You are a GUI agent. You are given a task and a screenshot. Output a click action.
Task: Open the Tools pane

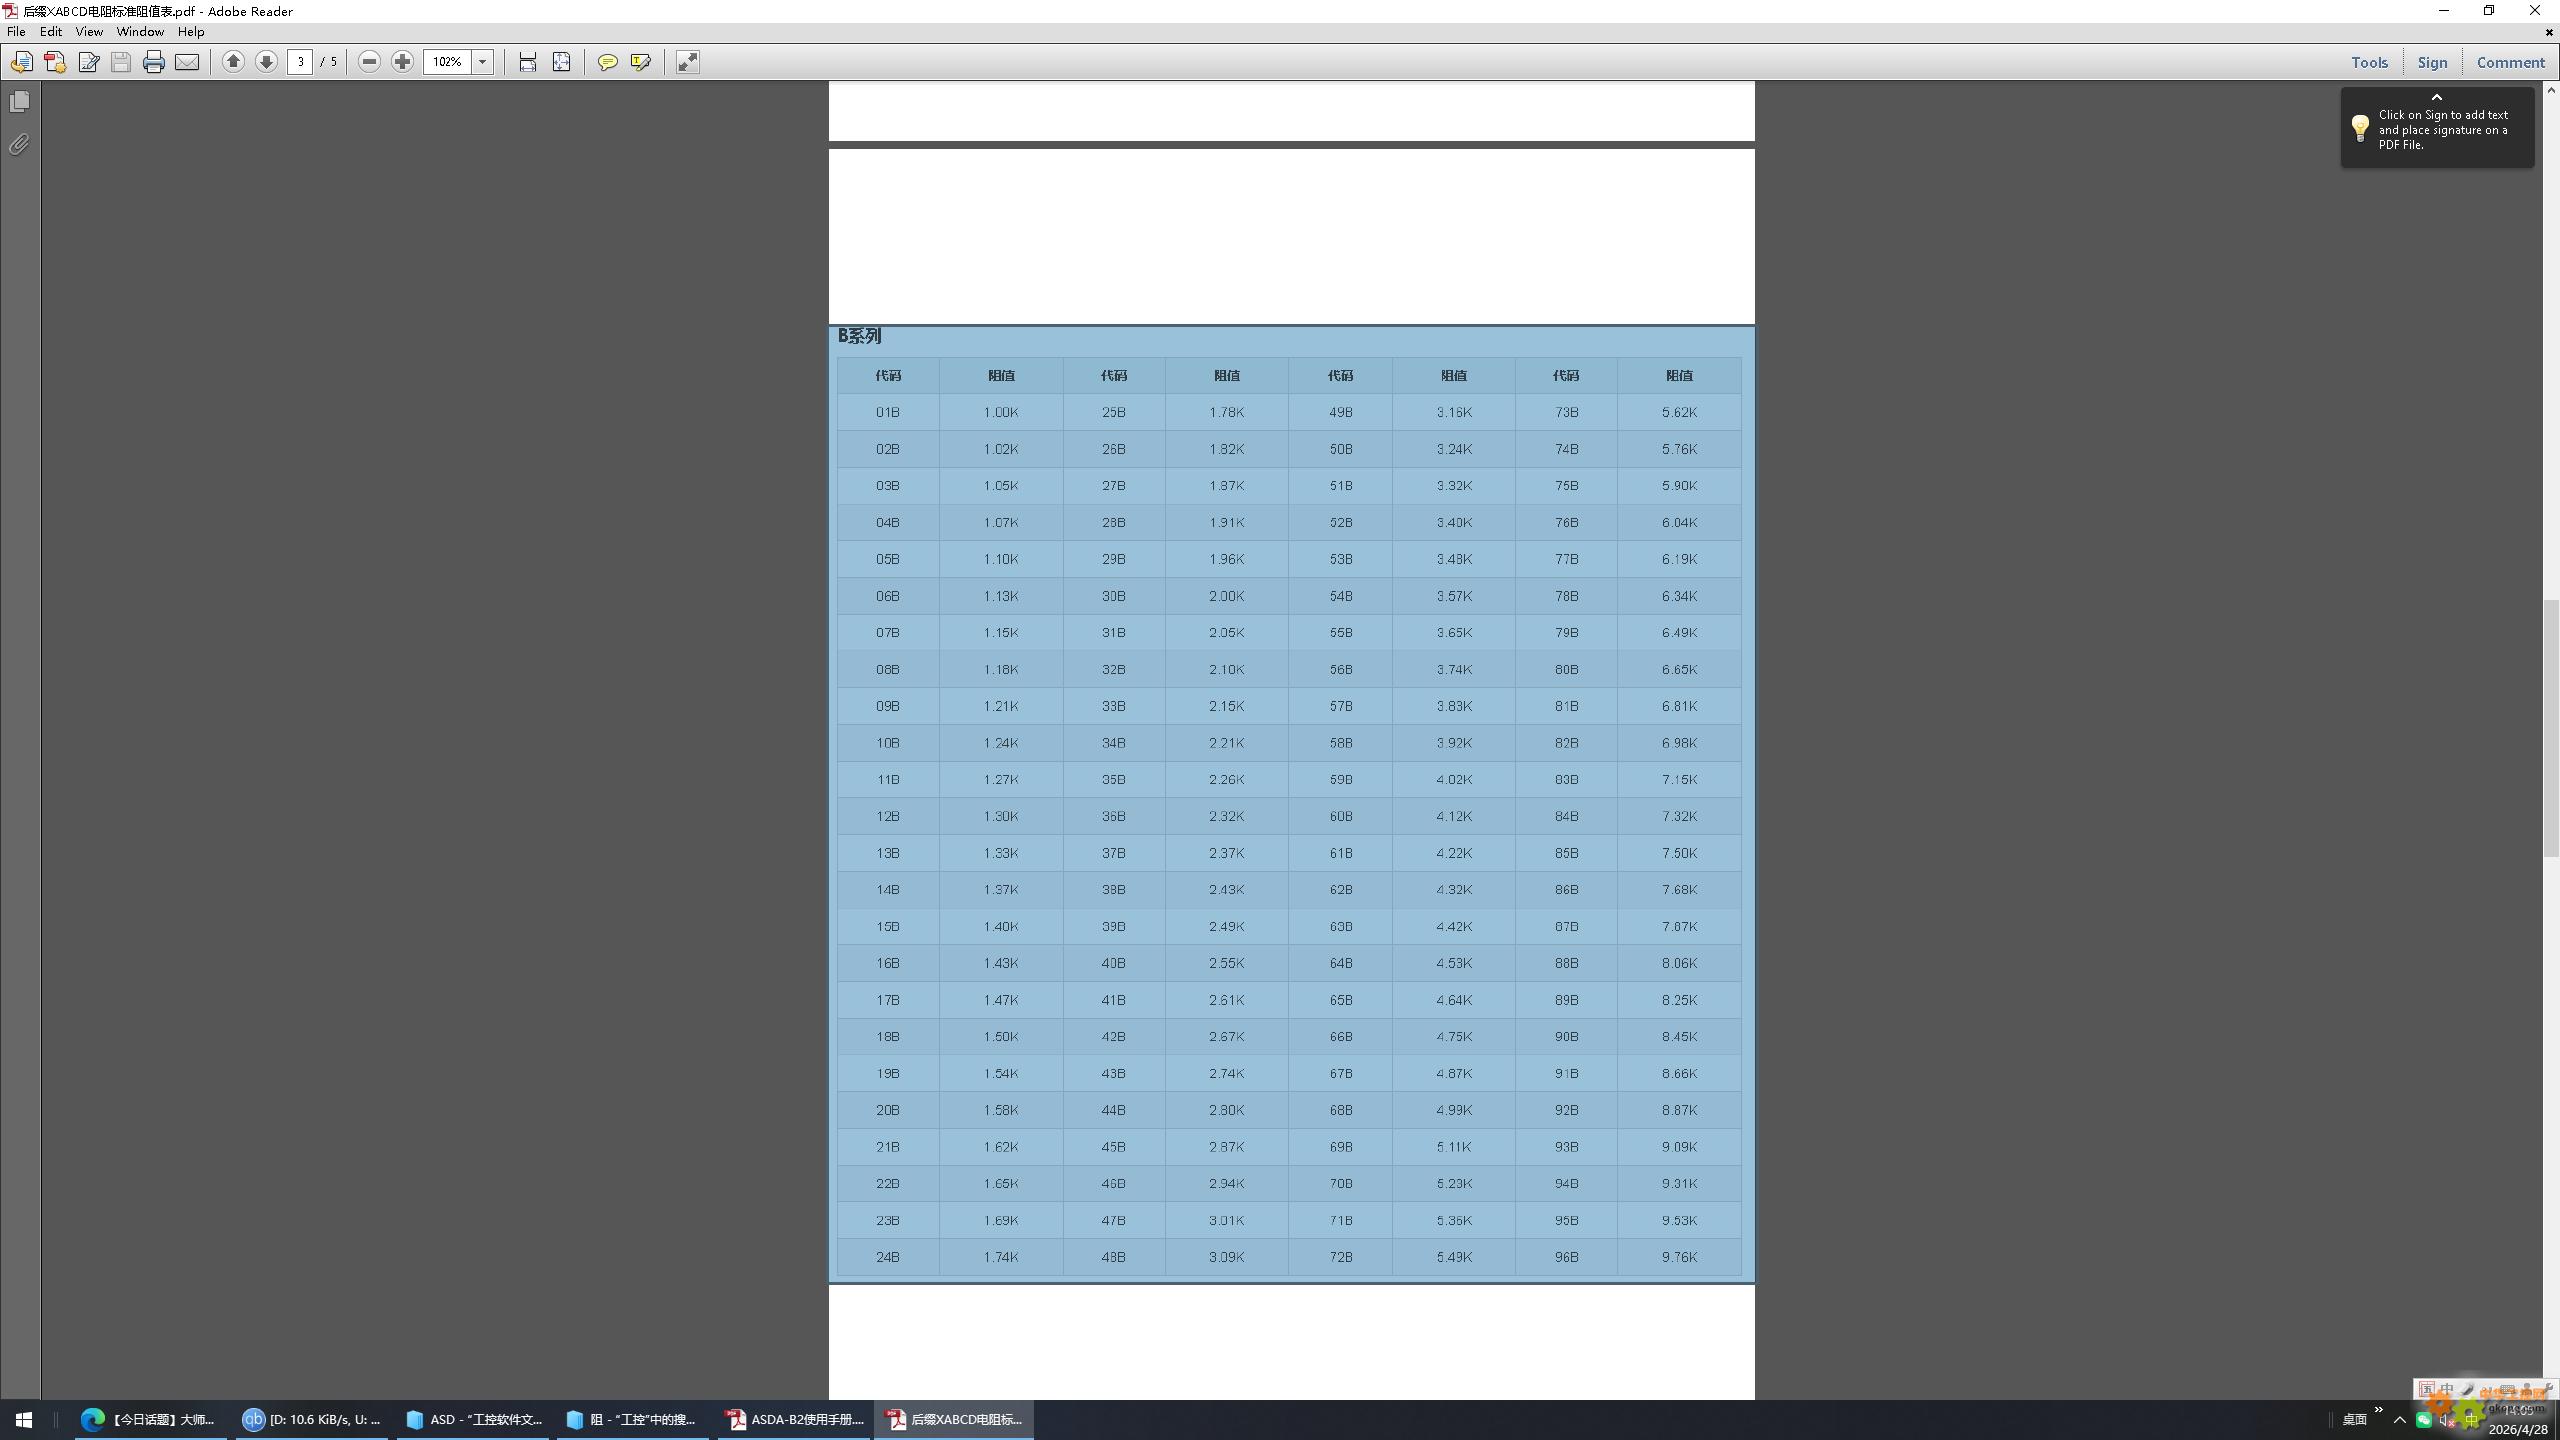pyautogui.click(x=2369, y=62)
